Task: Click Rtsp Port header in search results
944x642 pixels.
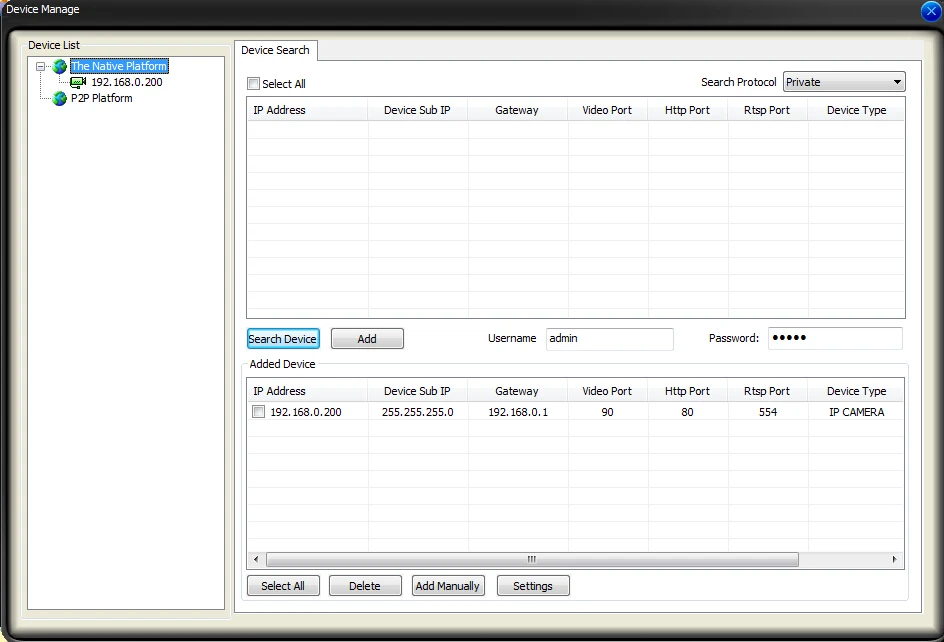Action: pyautogui.click(x=767, y=110)
